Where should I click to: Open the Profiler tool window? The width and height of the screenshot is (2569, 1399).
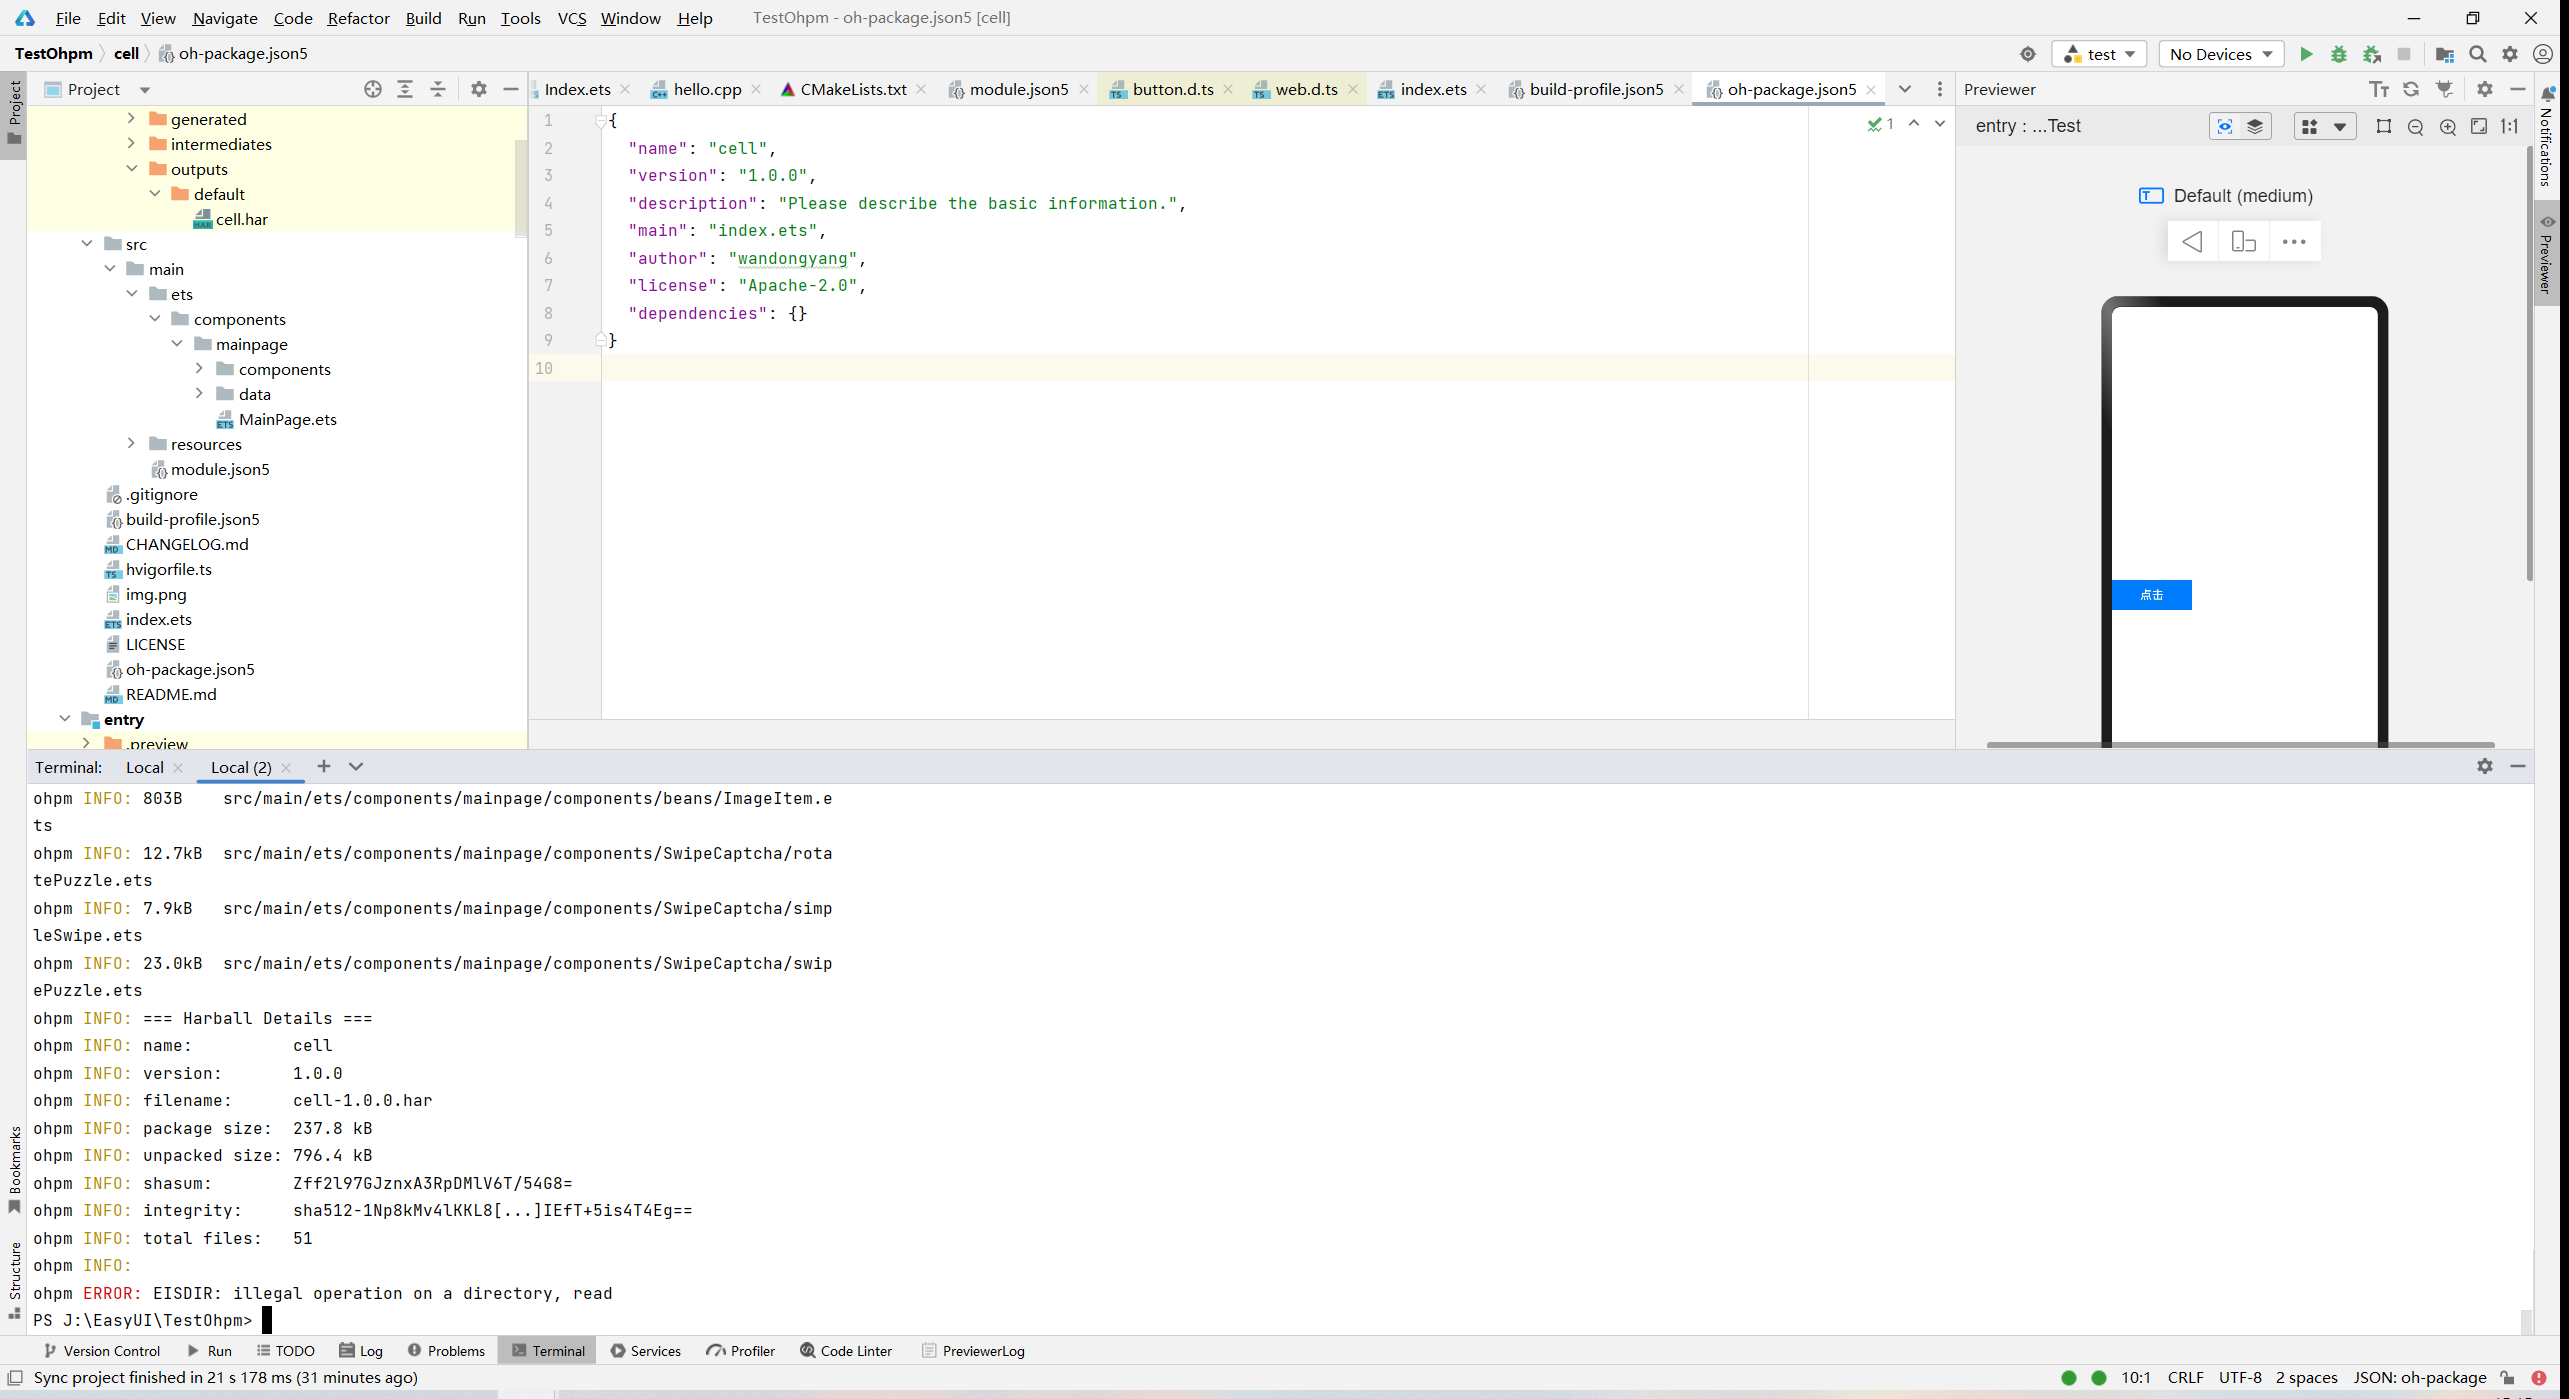coord(740,1351)
